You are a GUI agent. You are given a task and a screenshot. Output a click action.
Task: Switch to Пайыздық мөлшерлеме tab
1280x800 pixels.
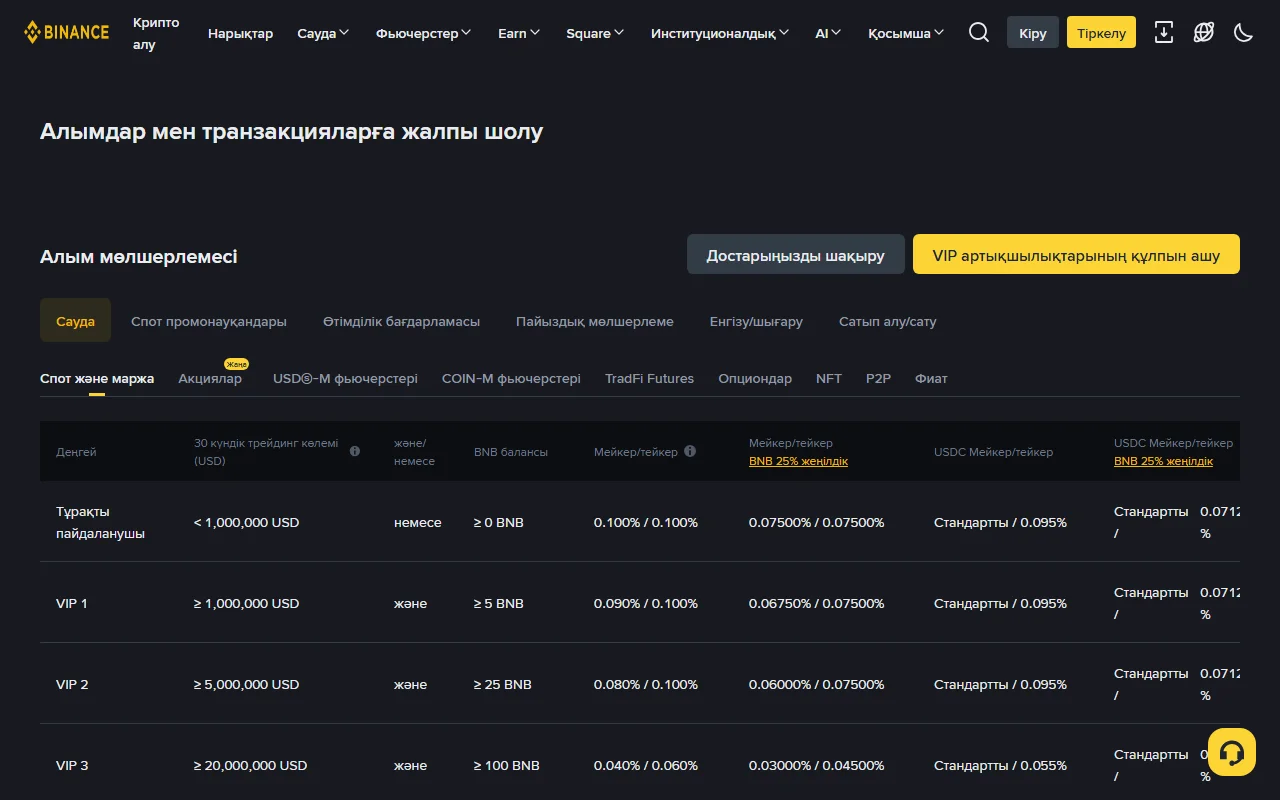tap(595, 321)
